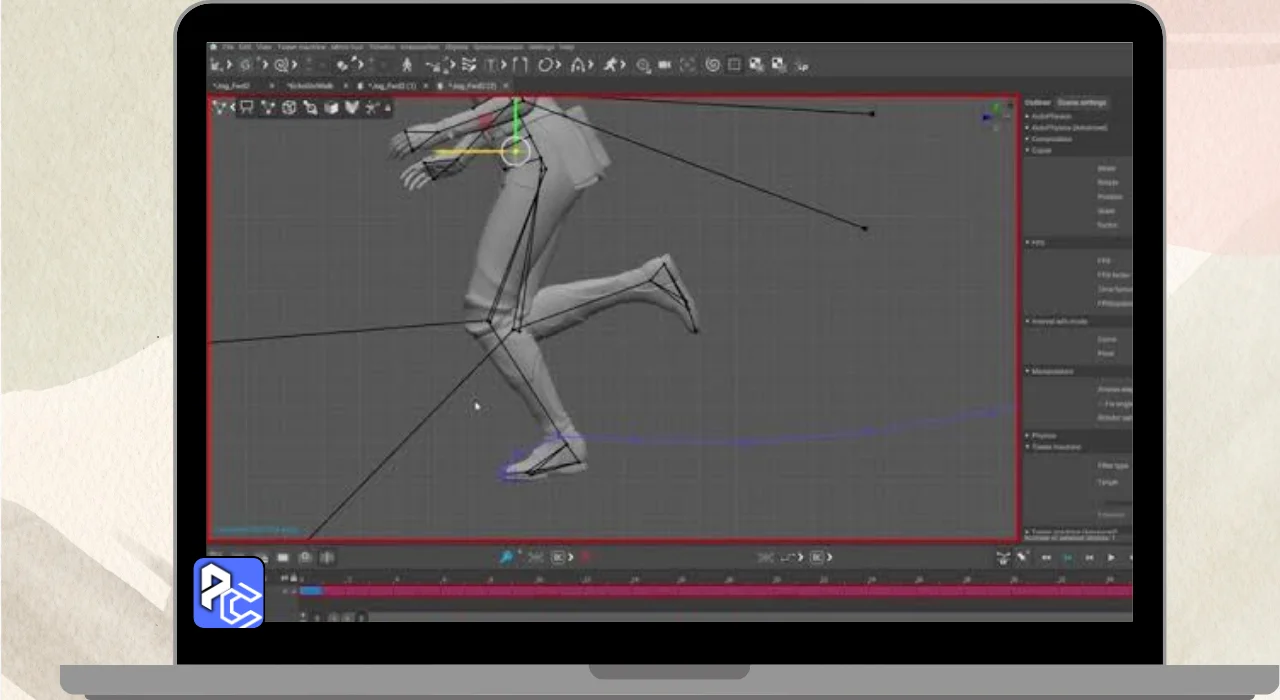Click the blue key icon above timeline
The image size is (1280, 700).
pyautogui.click(x=506, y=557)
